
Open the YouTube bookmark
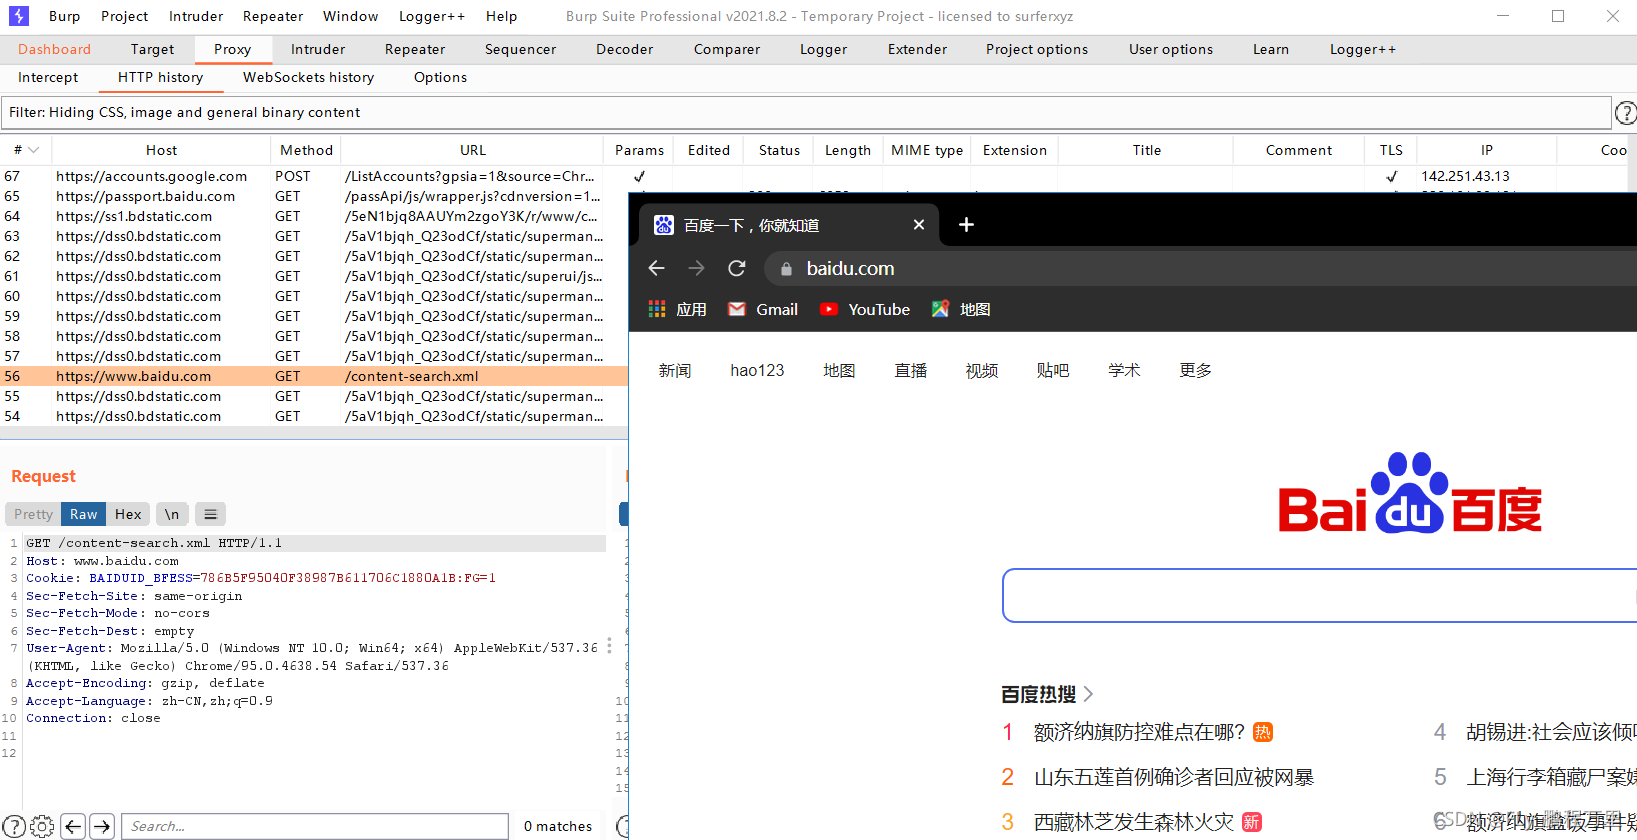pyautogui.click(x=865, y=309)
